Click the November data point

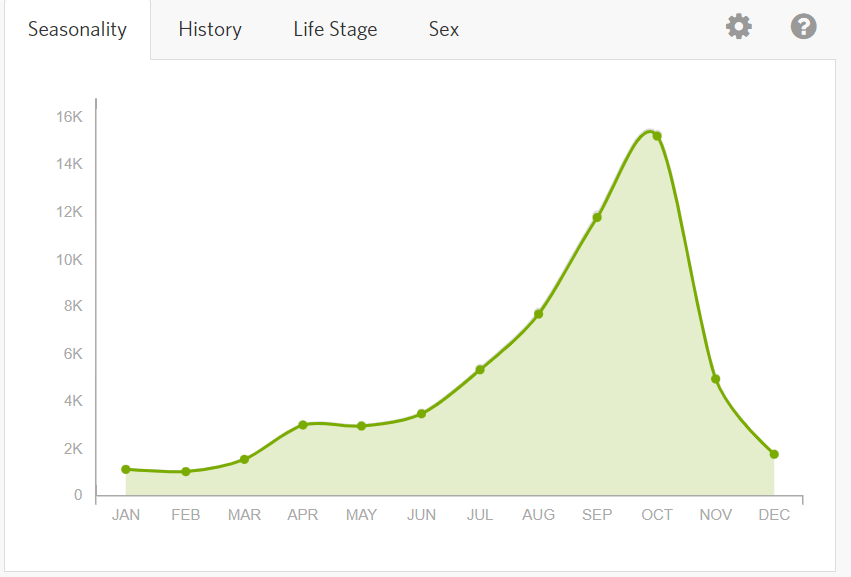[x=716, y=379]
